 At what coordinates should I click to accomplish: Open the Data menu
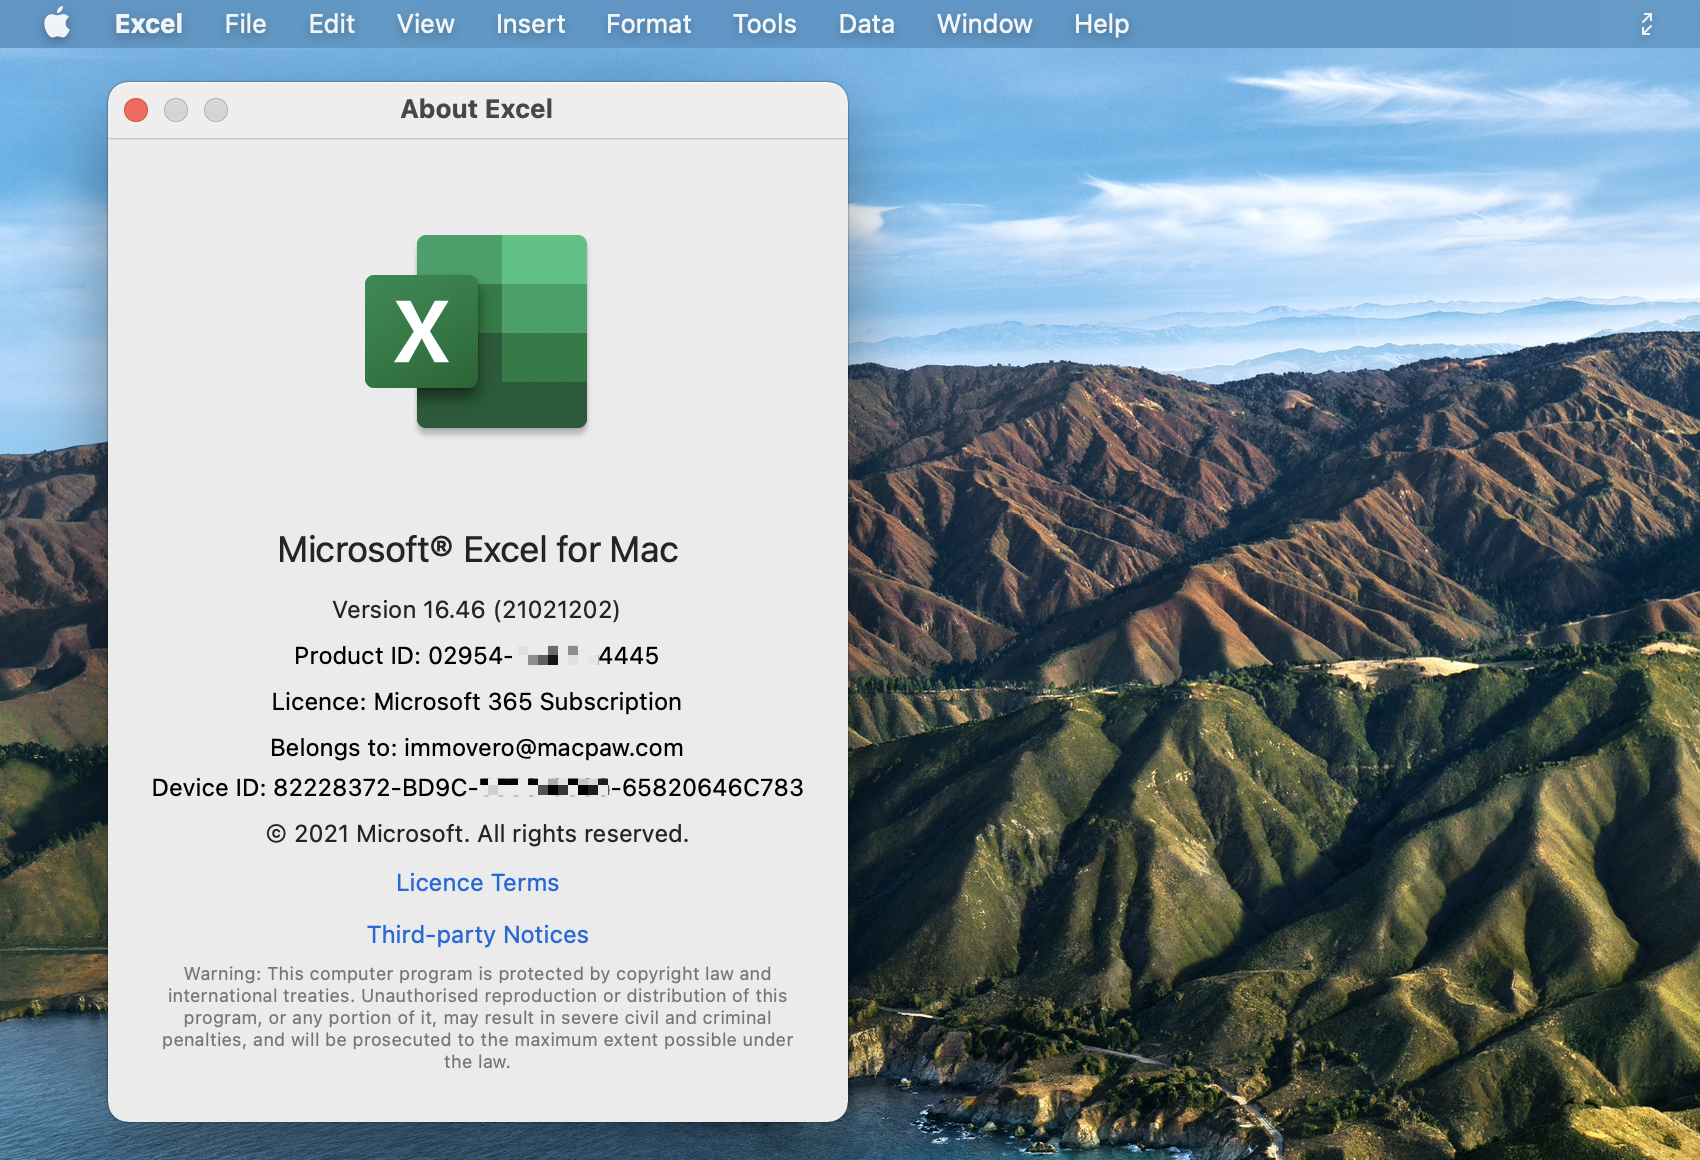pyautogui.click(x=866, y=24)
